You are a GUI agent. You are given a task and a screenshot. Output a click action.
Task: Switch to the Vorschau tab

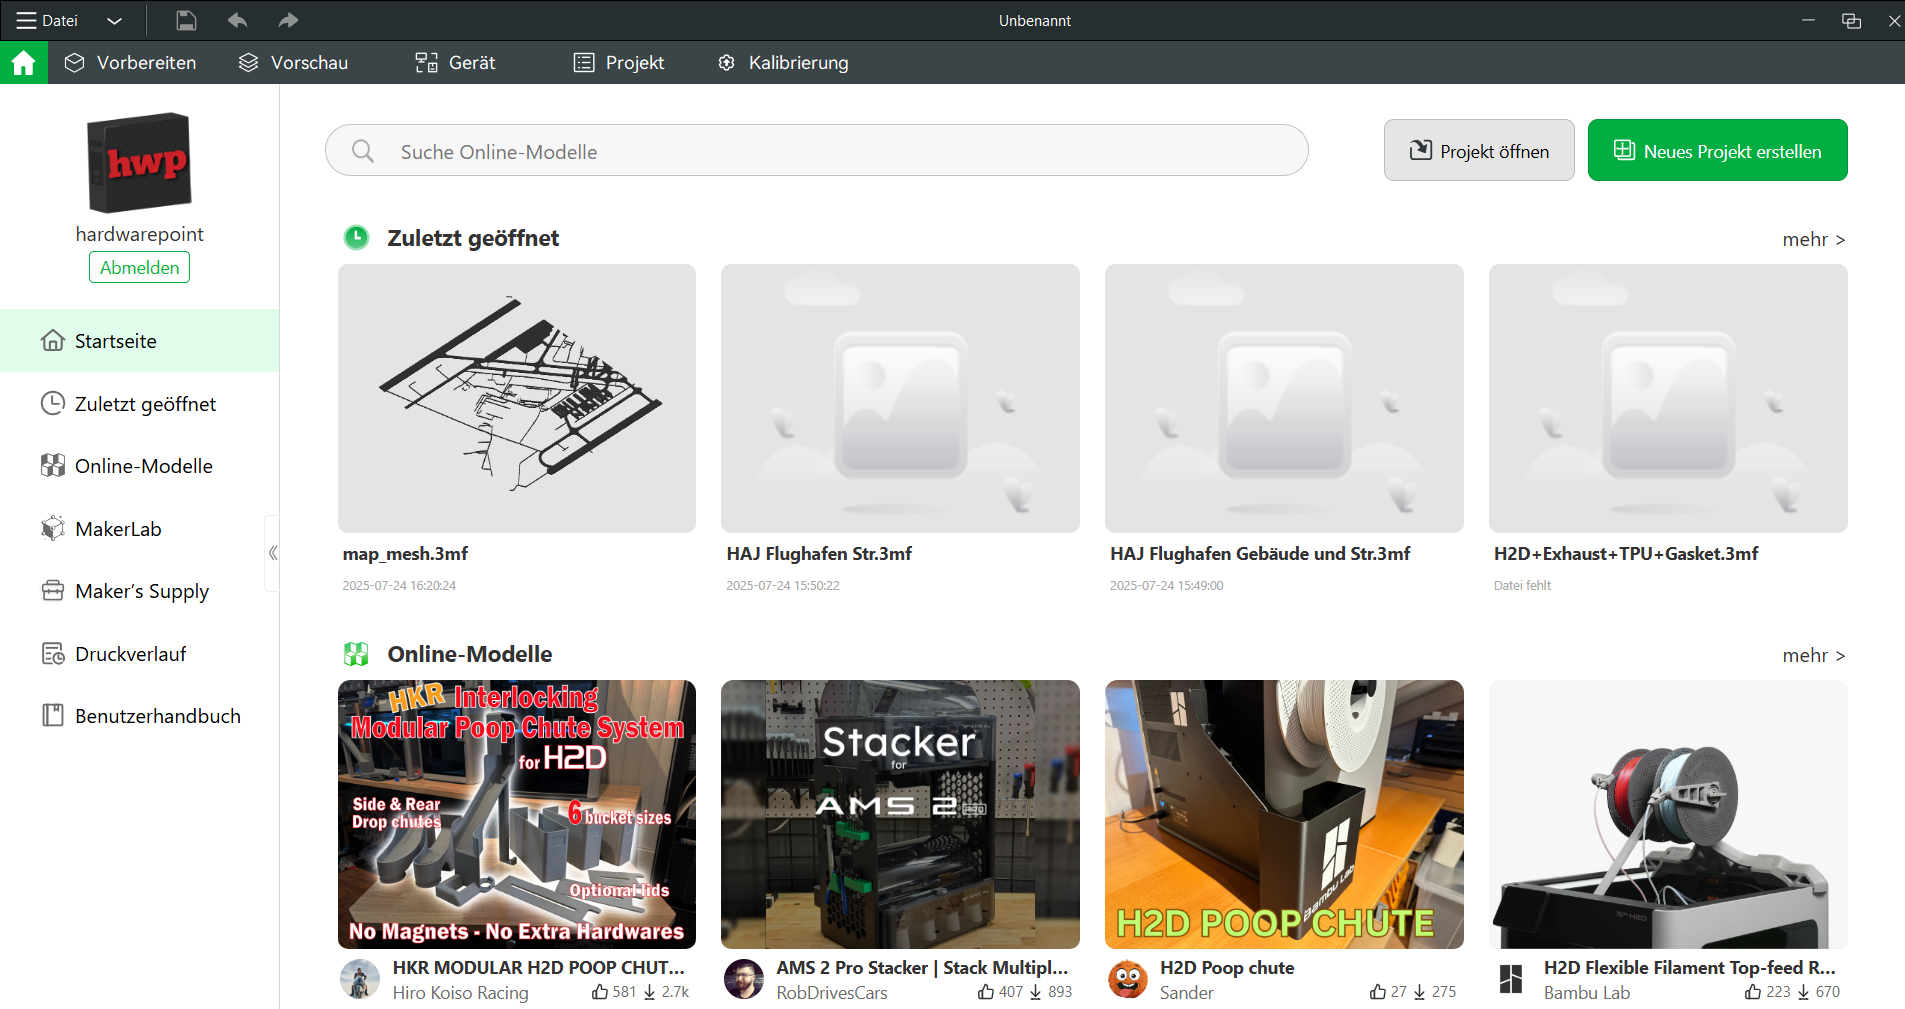[293, 63]
